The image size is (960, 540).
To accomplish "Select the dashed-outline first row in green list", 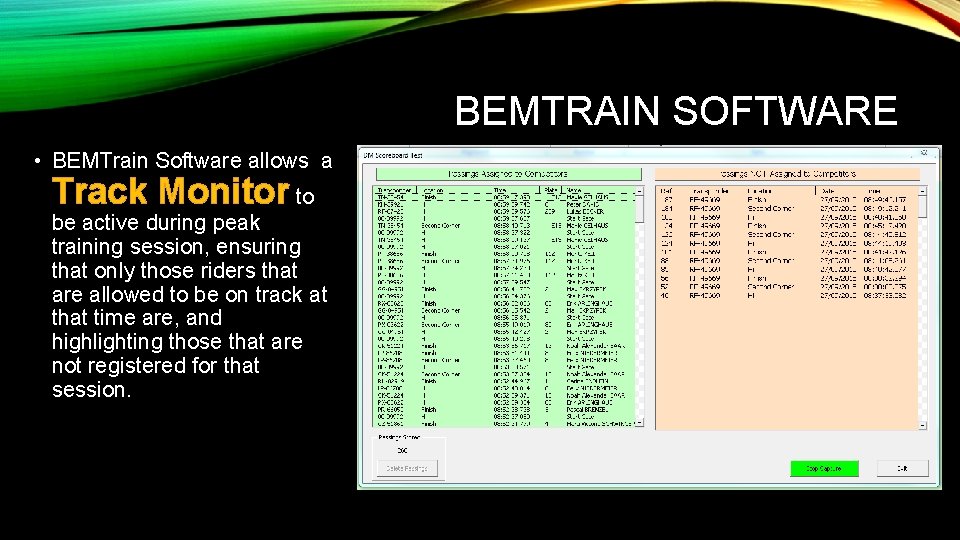I will click(504, 197).
